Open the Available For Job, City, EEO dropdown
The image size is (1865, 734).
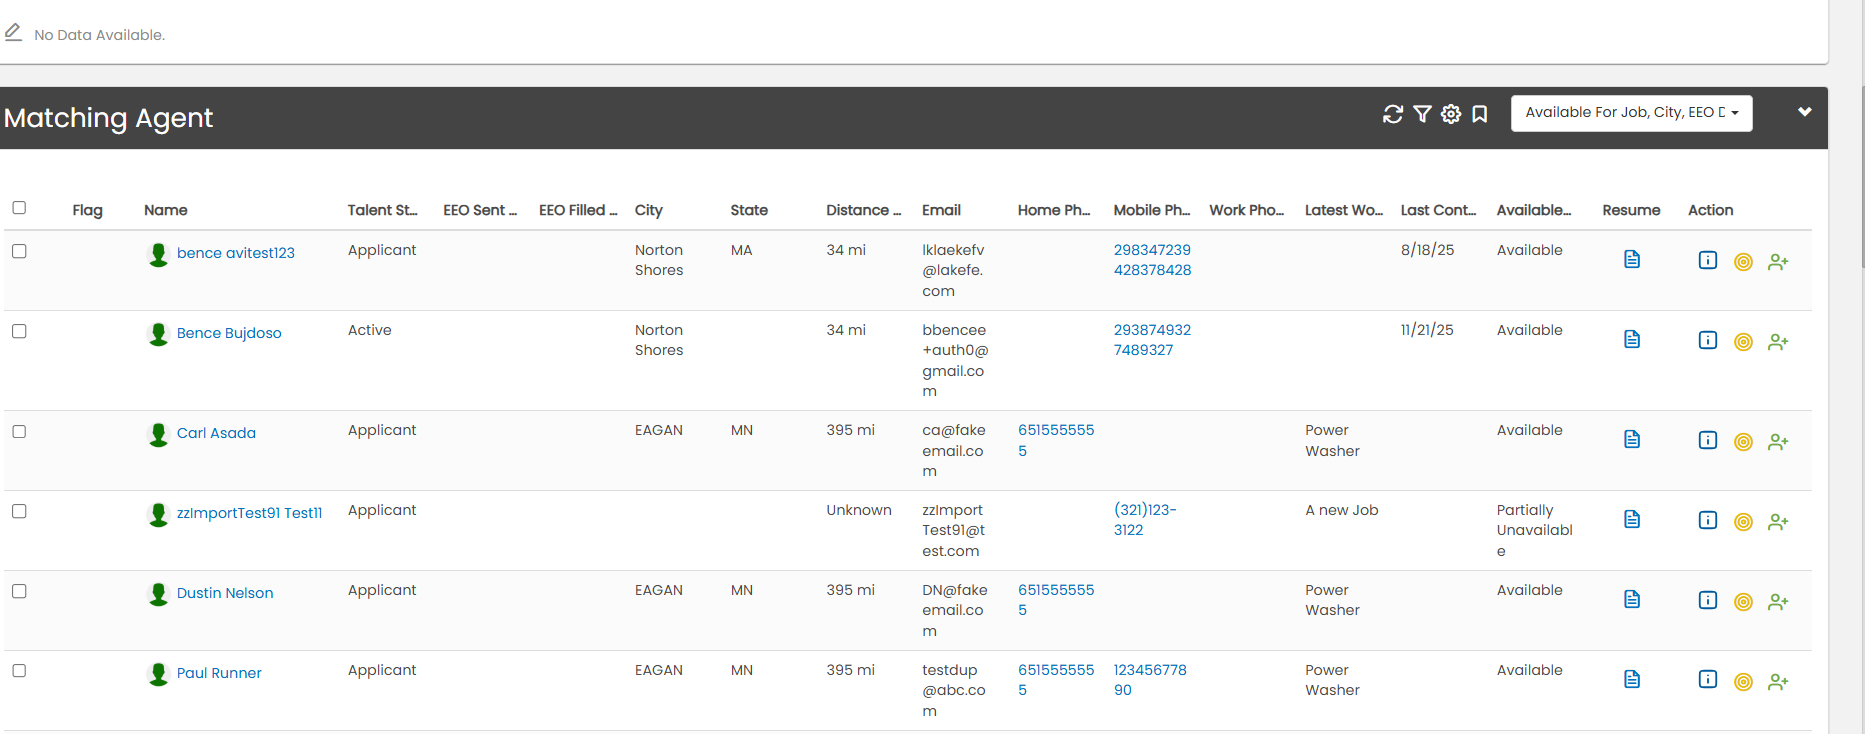click(1631, 113)
